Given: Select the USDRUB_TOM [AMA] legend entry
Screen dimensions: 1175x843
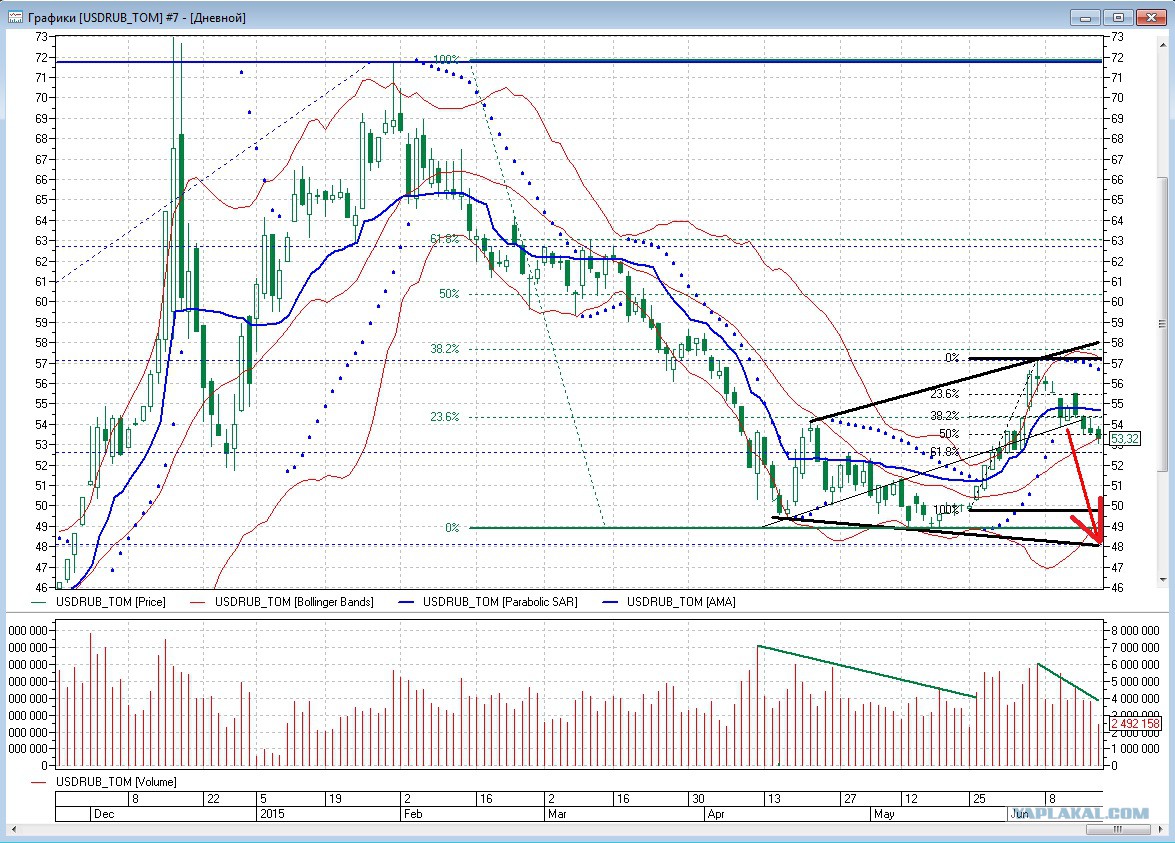Looking at the screenshot, I should point(681,602).
